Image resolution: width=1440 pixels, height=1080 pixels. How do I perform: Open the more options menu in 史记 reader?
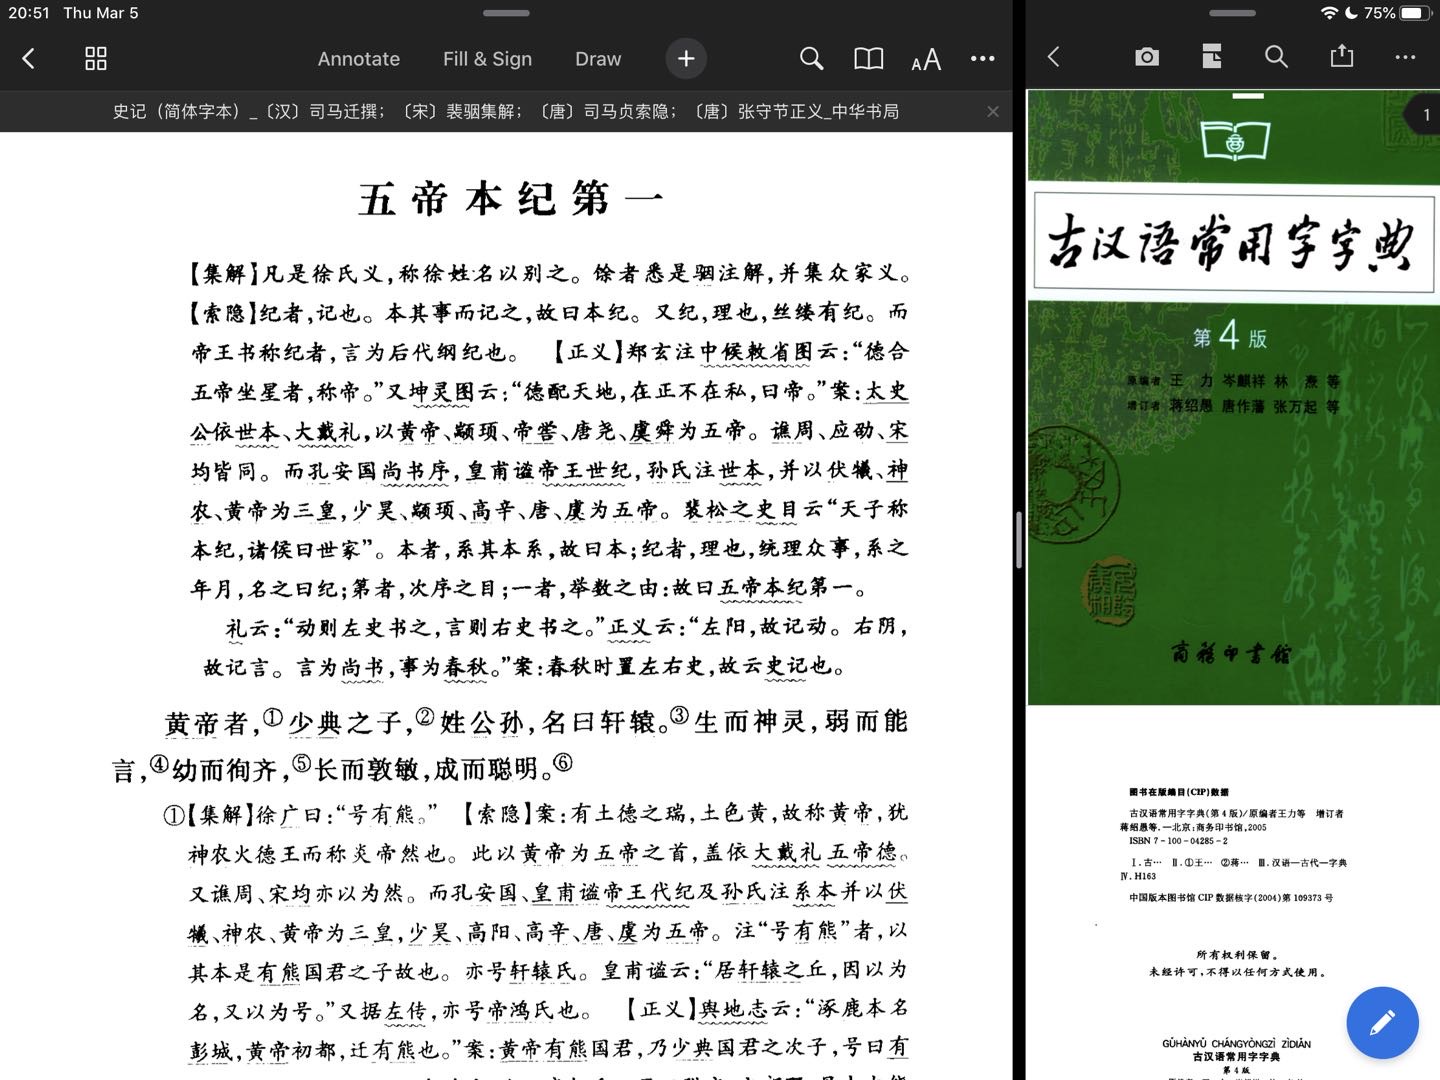(983, 59)
